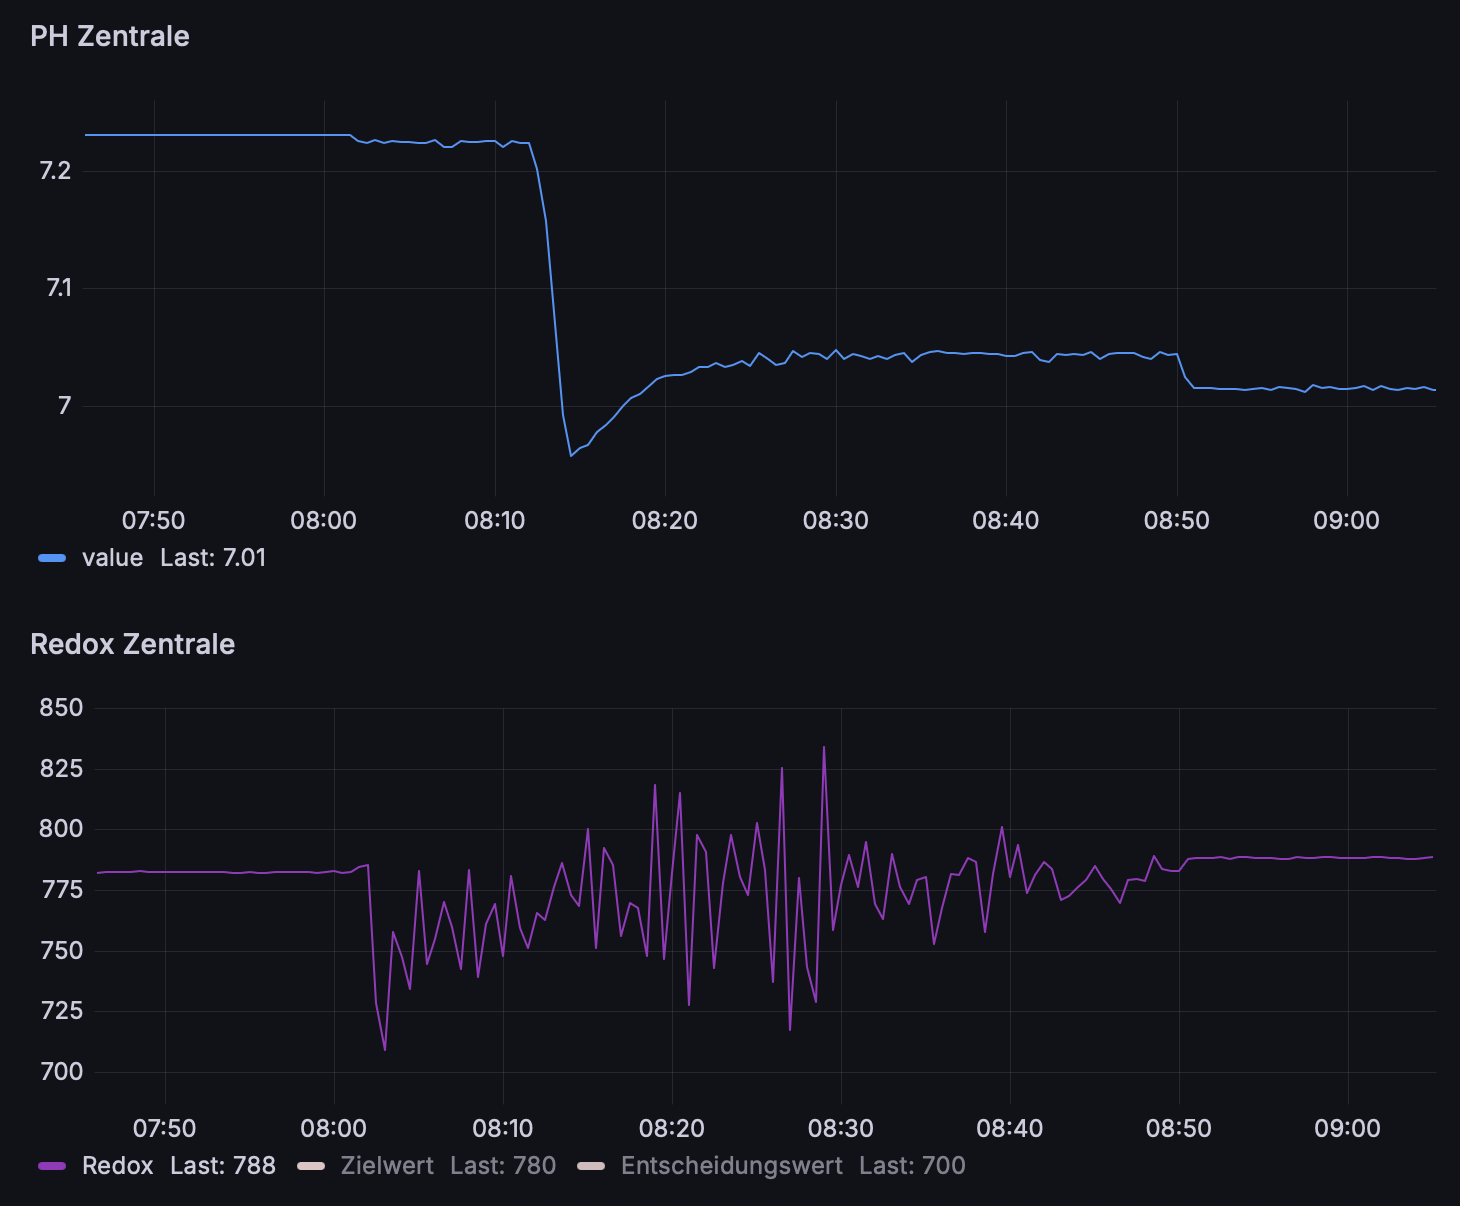Click the 08:20 time label in PH chart
1460x1206 pixels.
[665, 521]
